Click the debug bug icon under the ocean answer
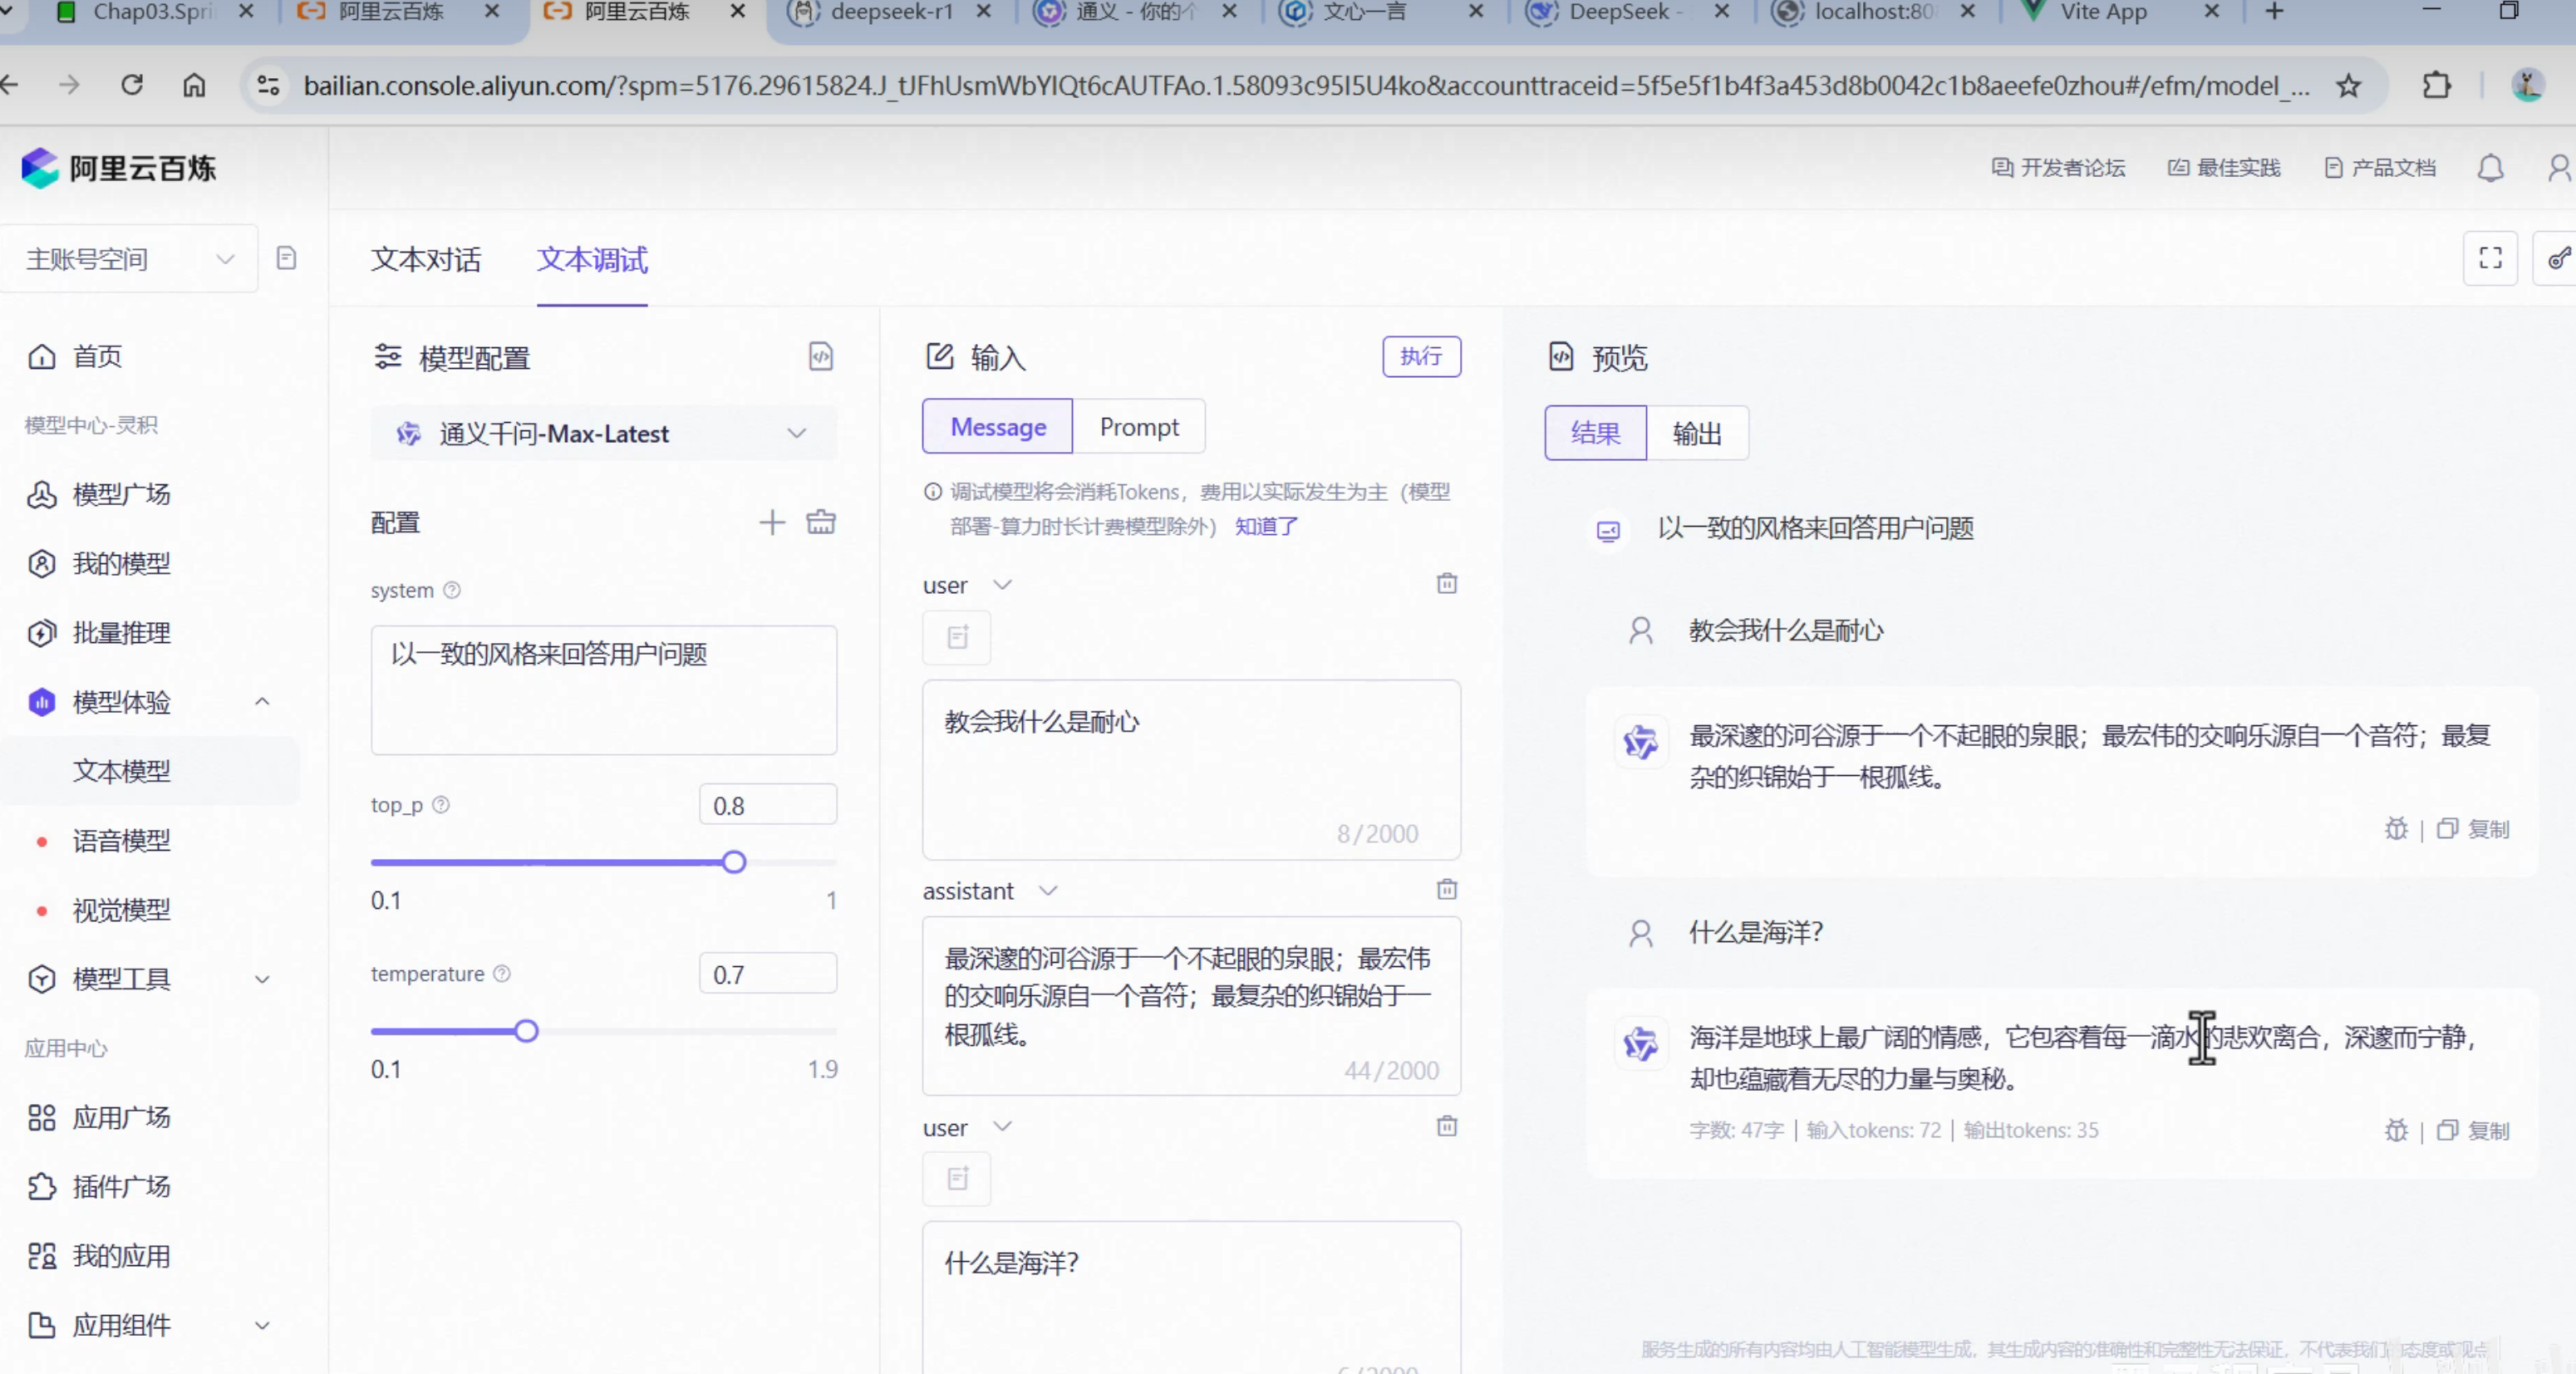2576x1374 pixels. tap(2396, 1130)
